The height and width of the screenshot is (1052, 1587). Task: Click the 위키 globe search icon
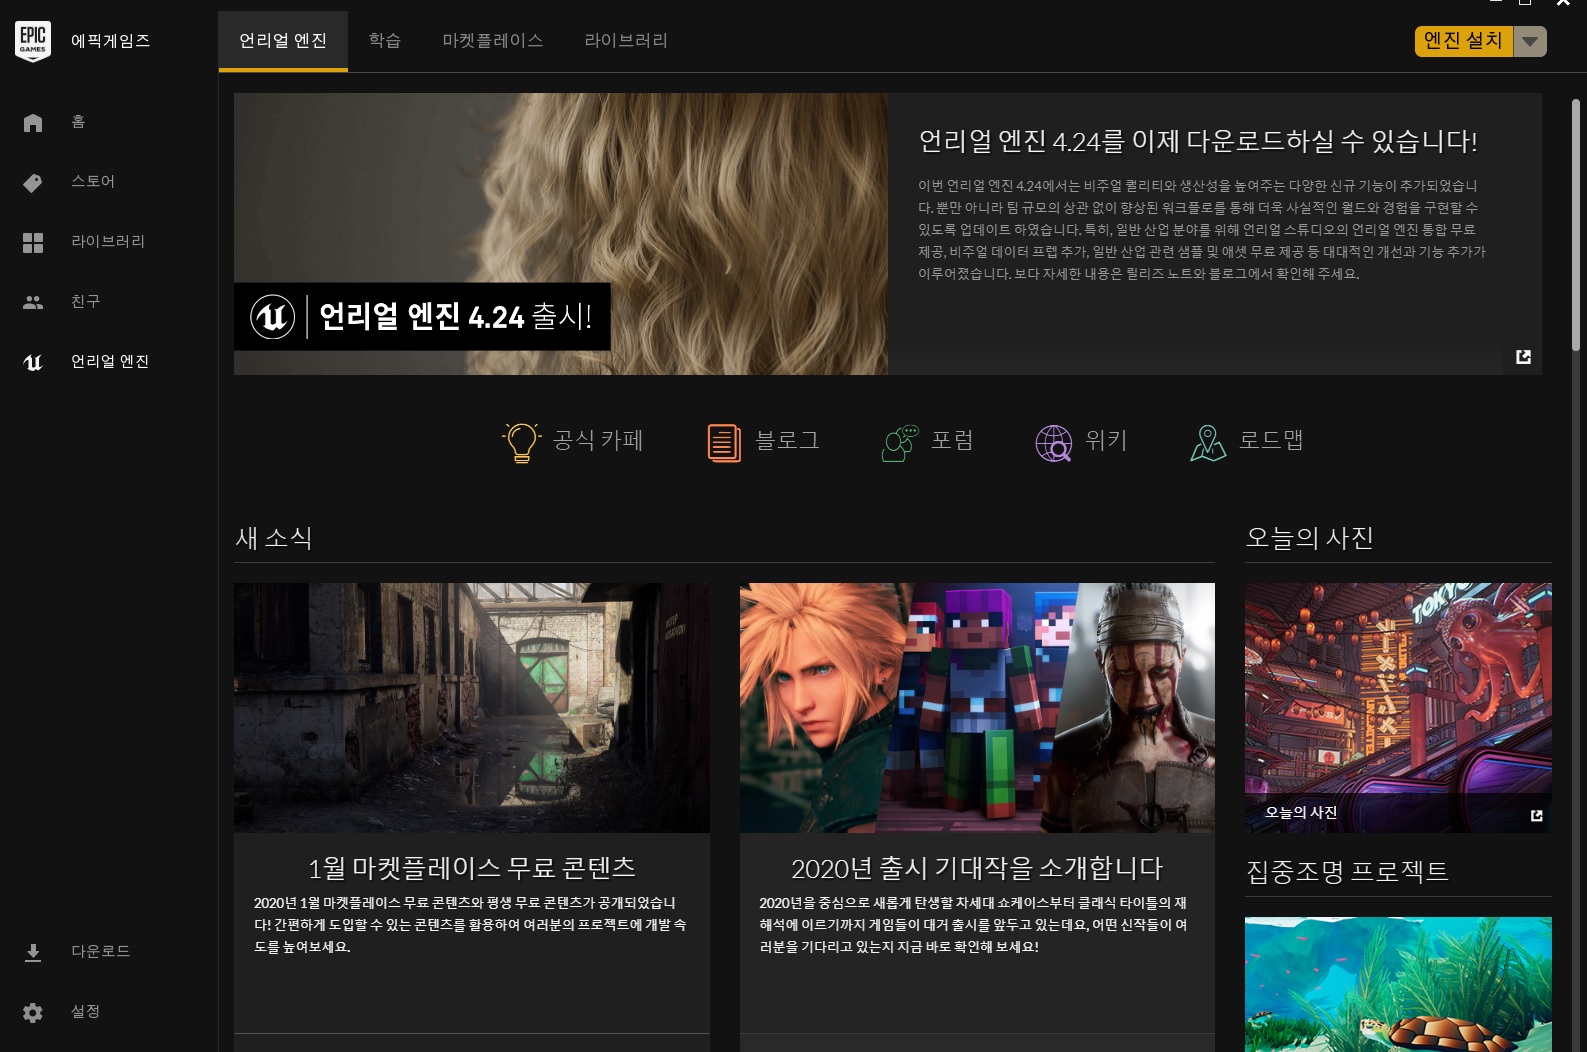[x=1054, y=442]
